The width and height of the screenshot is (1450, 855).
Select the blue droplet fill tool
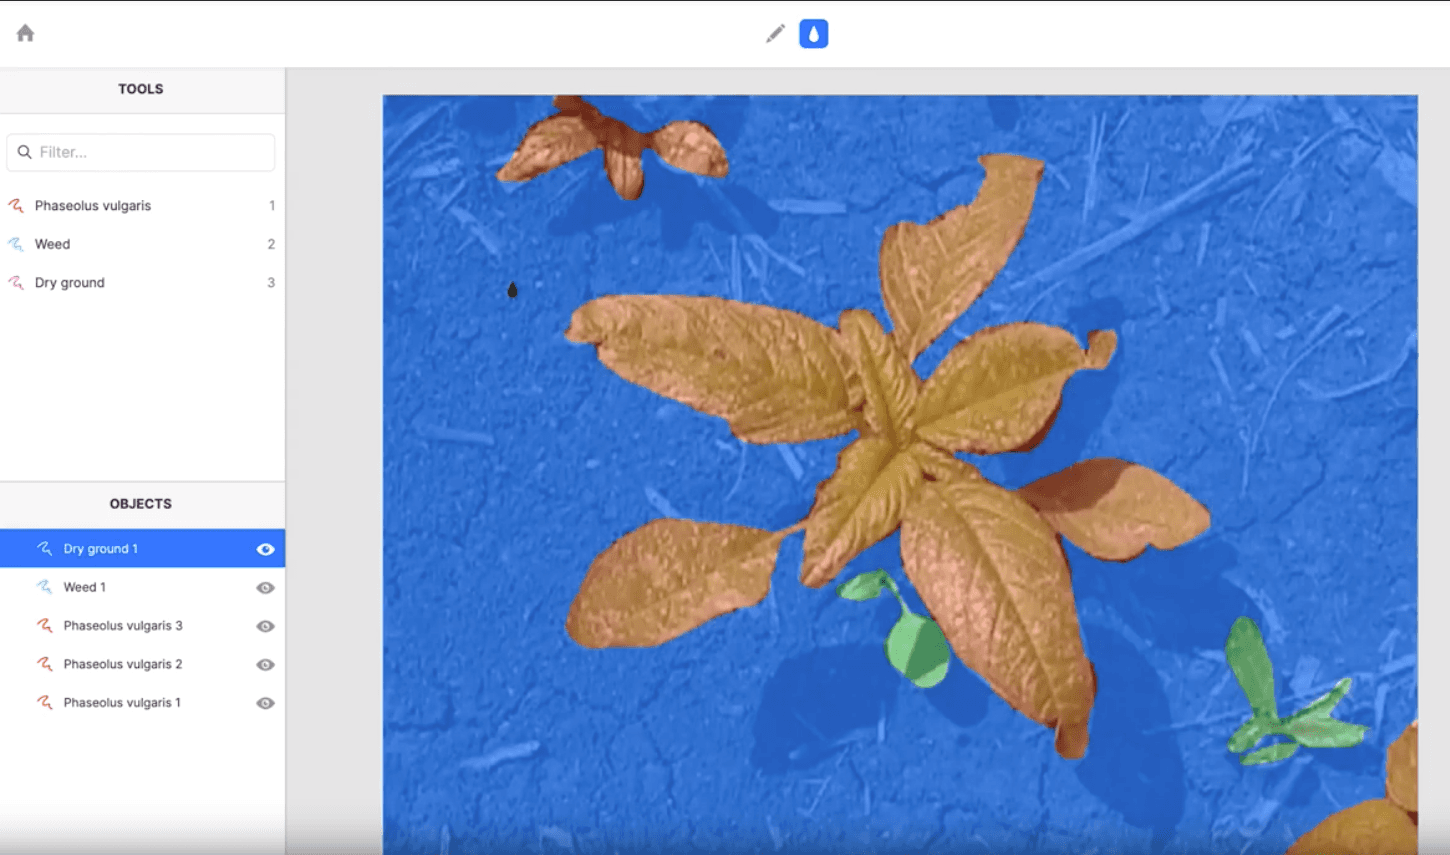[814, 34]
